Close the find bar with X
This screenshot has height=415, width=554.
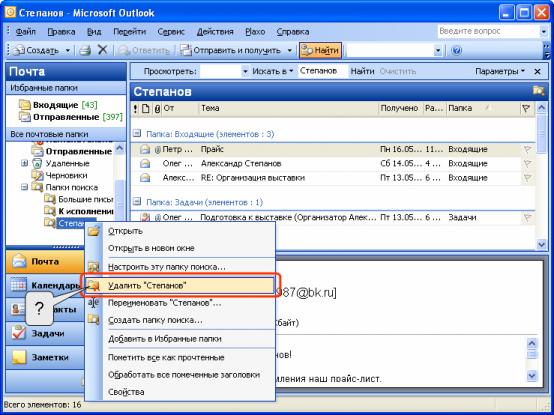point(537,72)
